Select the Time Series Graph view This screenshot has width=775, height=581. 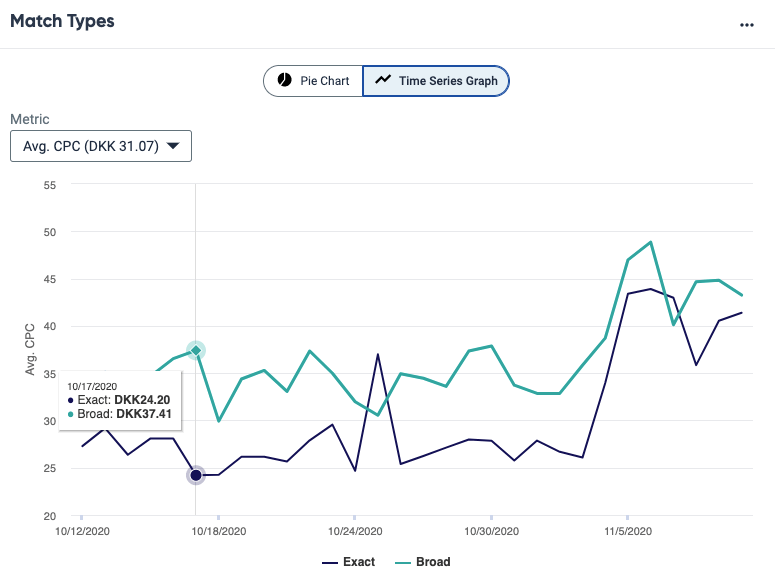tap(436, 81)
